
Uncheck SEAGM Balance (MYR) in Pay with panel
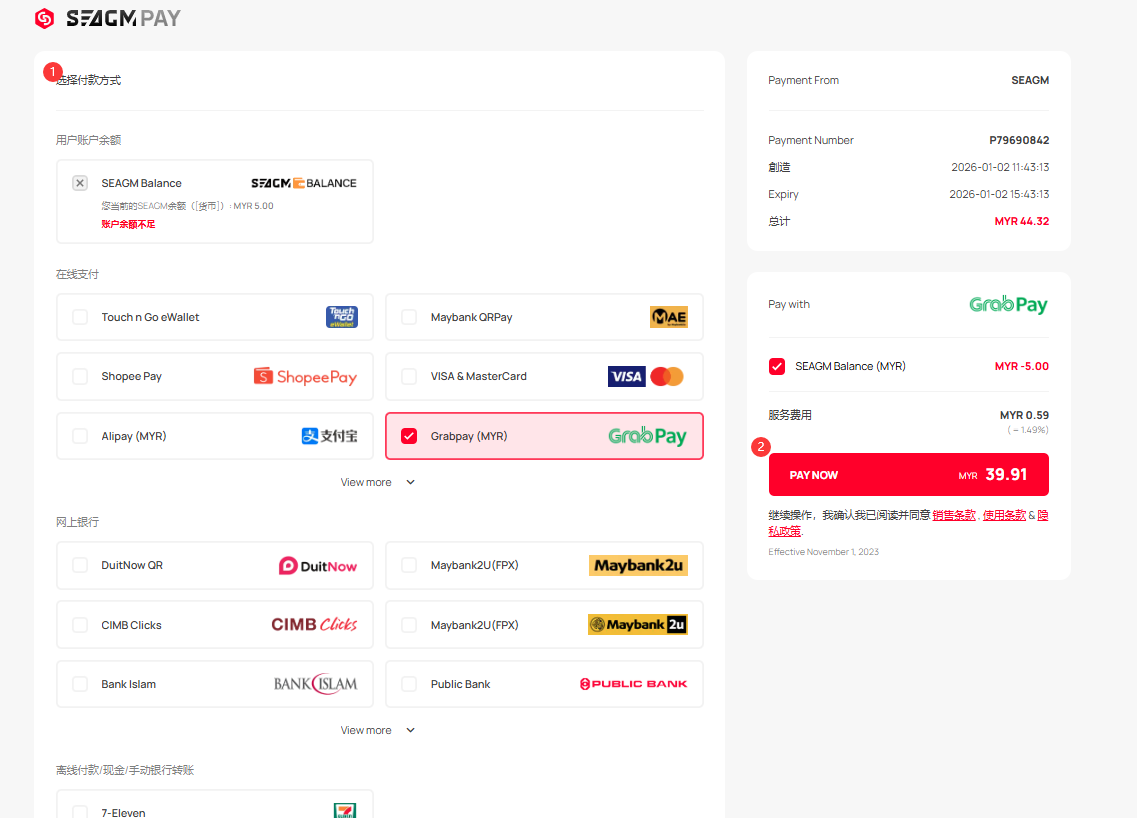(x=777, y=366)
